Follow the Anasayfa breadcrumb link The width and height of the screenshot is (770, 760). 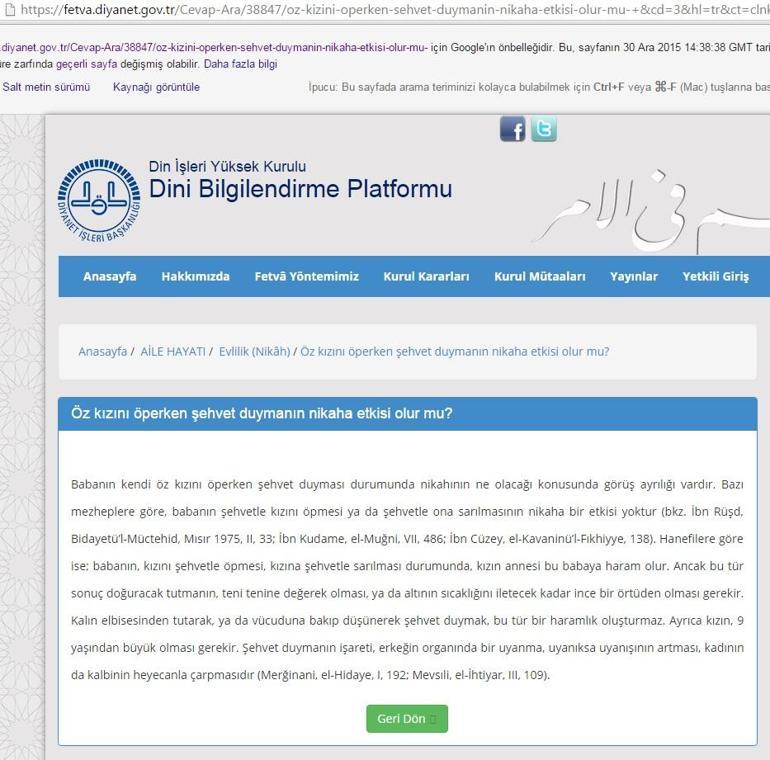point(103,352)
